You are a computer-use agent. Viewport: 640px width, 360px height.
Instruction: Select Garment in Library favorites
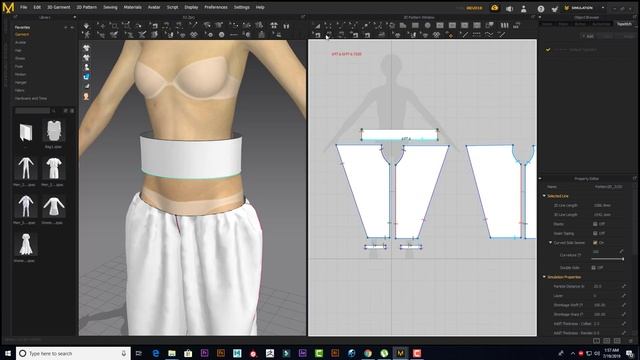pos(22,35)
